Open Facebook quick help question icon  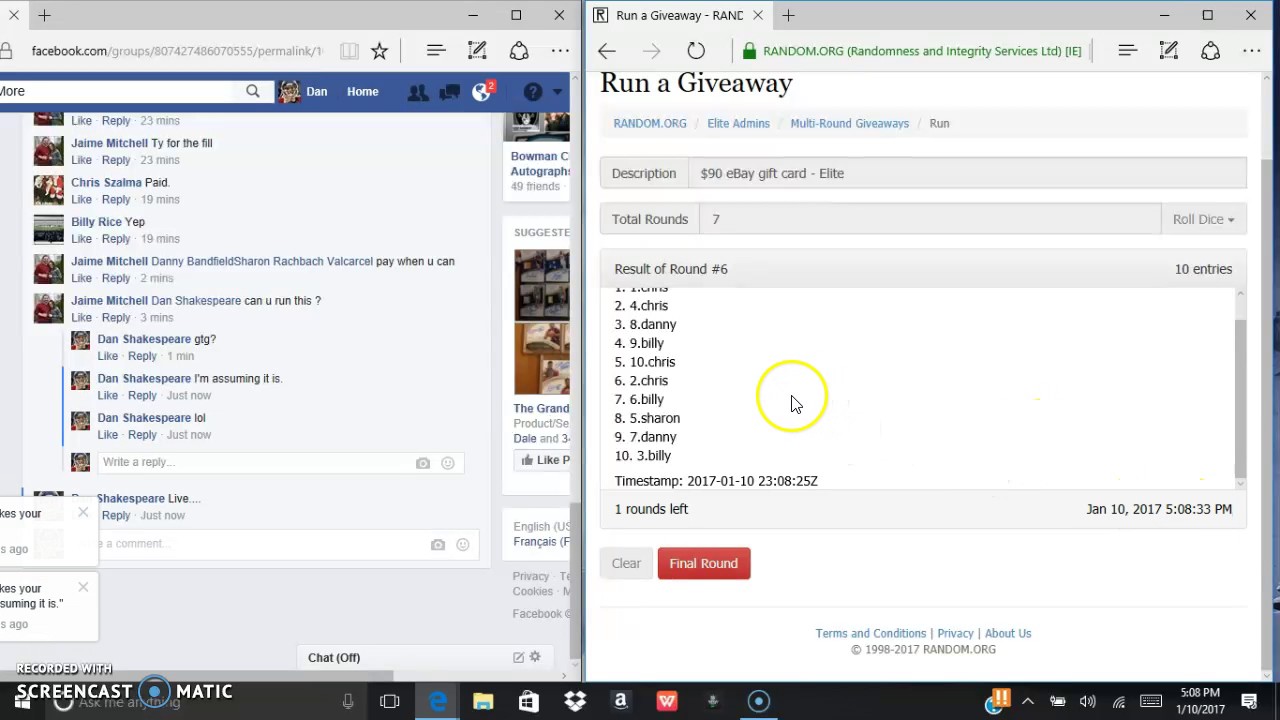(533, 92)
